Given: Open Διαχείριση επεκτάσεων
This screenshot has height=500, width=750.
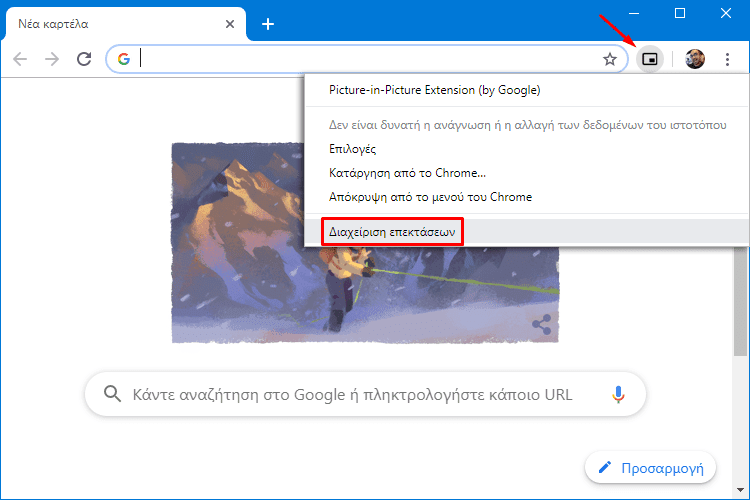Looking at the screenshot, I should point(527,232).
